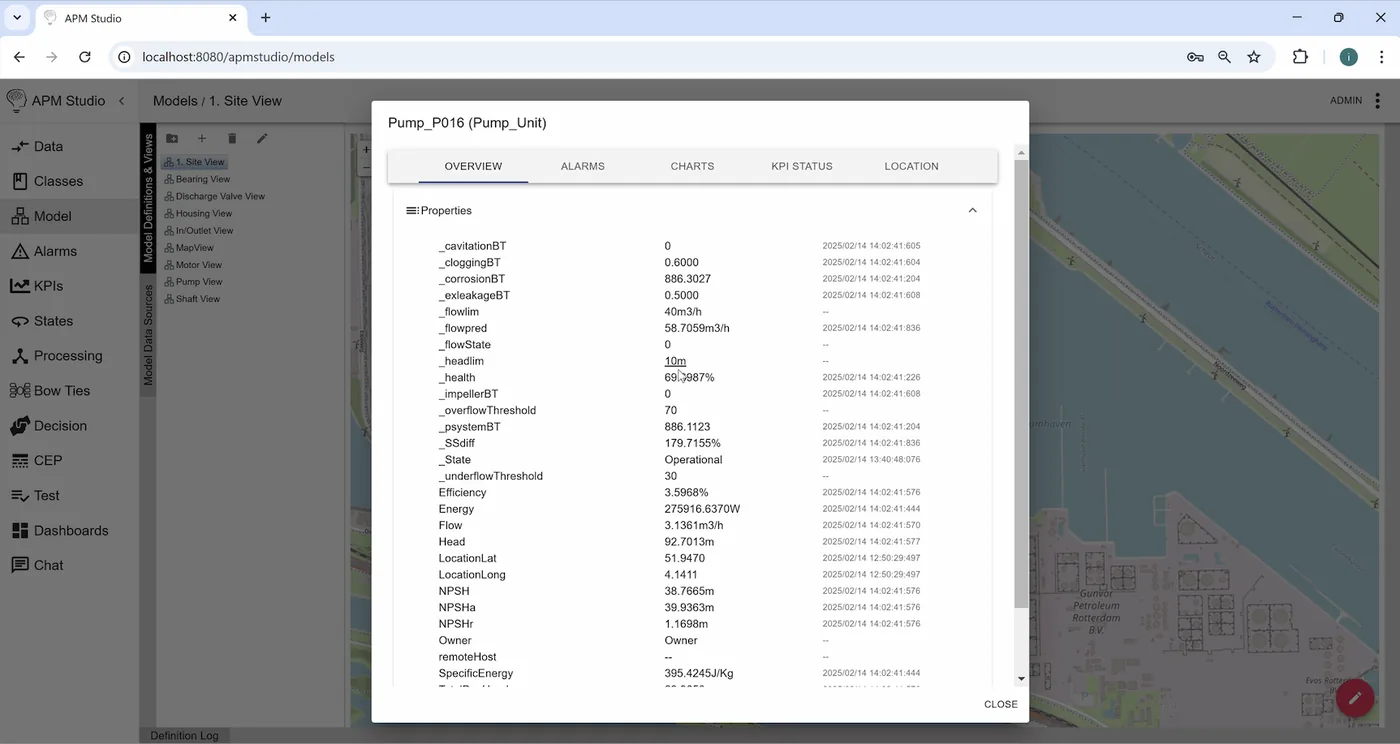Click the 10m _headlim value link

pyautogui.click(x=675, y=361)
